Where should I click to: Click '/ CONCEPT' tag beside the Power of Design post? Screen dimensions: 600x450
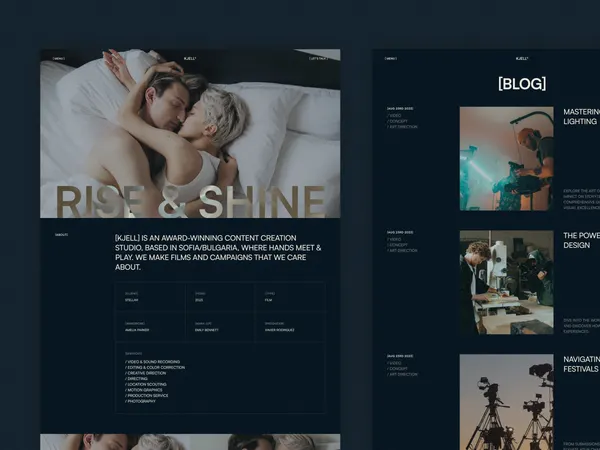coord(397,245)
